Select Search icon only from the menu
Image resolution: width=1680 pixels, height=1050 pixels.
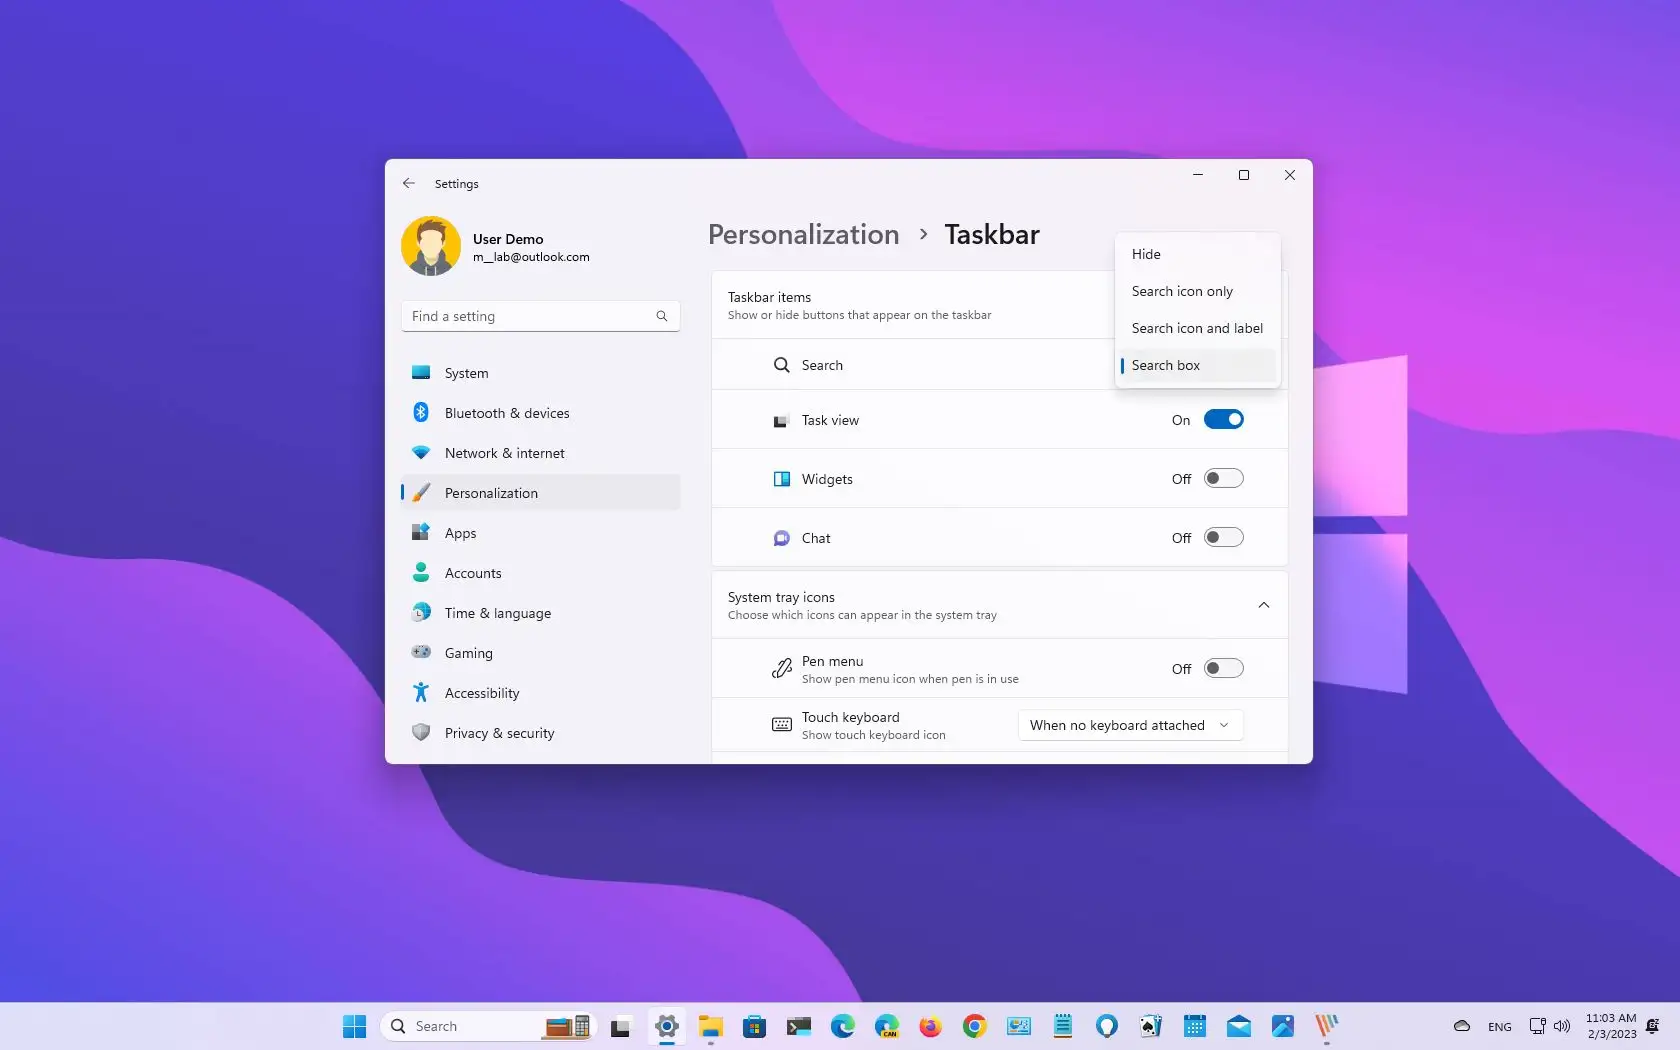pyautogui.click(x=1182, y=291)
